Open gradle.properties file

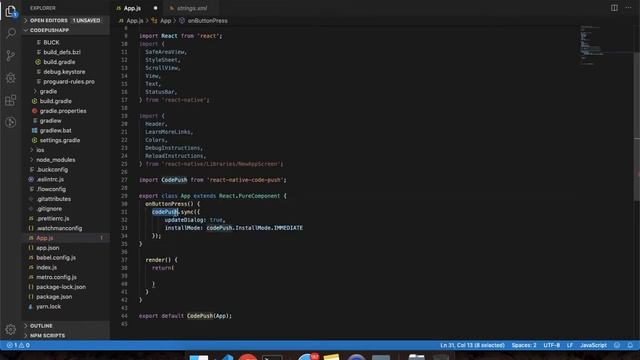(x=63, y=111)
